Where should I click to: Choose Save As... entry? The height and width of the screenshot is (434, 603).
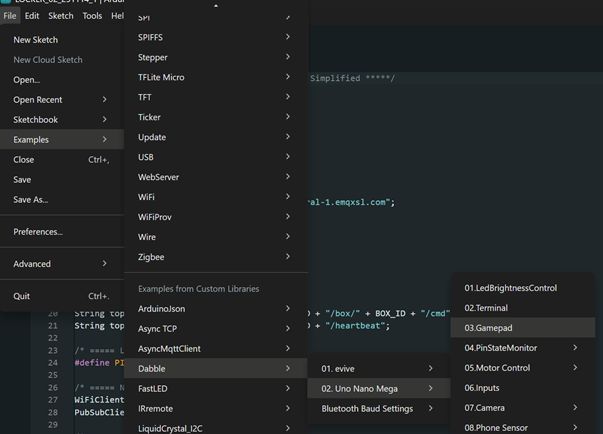click(62, 200)
